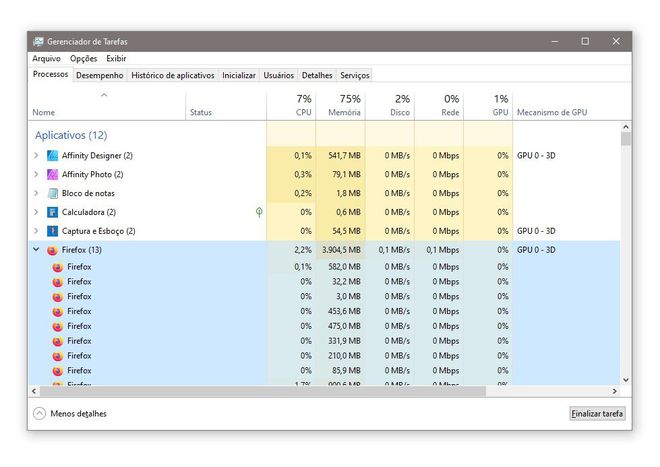Open the Exibir menu
Image resolution: width=660 pixels, height=467 pixels.
pyautogui.click(x=116, y=59)
